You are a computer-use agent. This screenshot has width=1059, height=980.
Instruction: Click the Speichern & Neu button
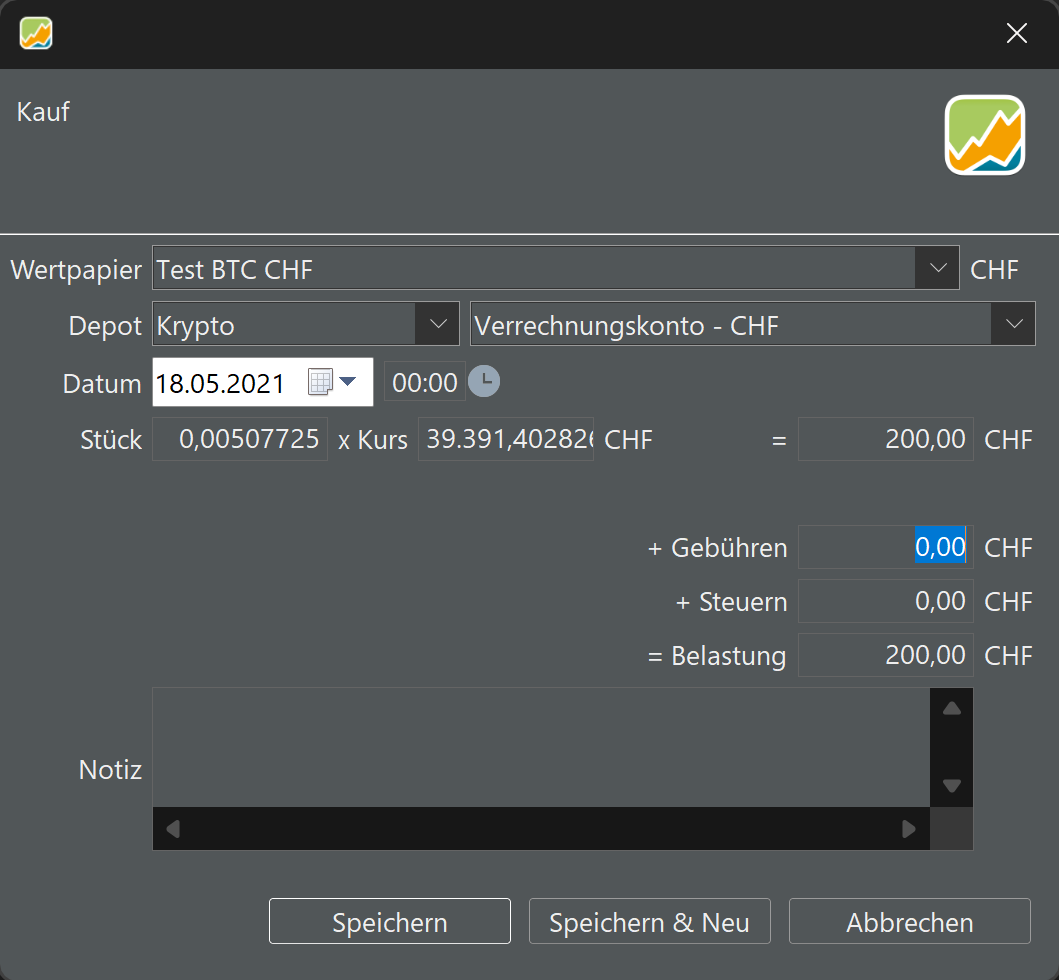649,921
